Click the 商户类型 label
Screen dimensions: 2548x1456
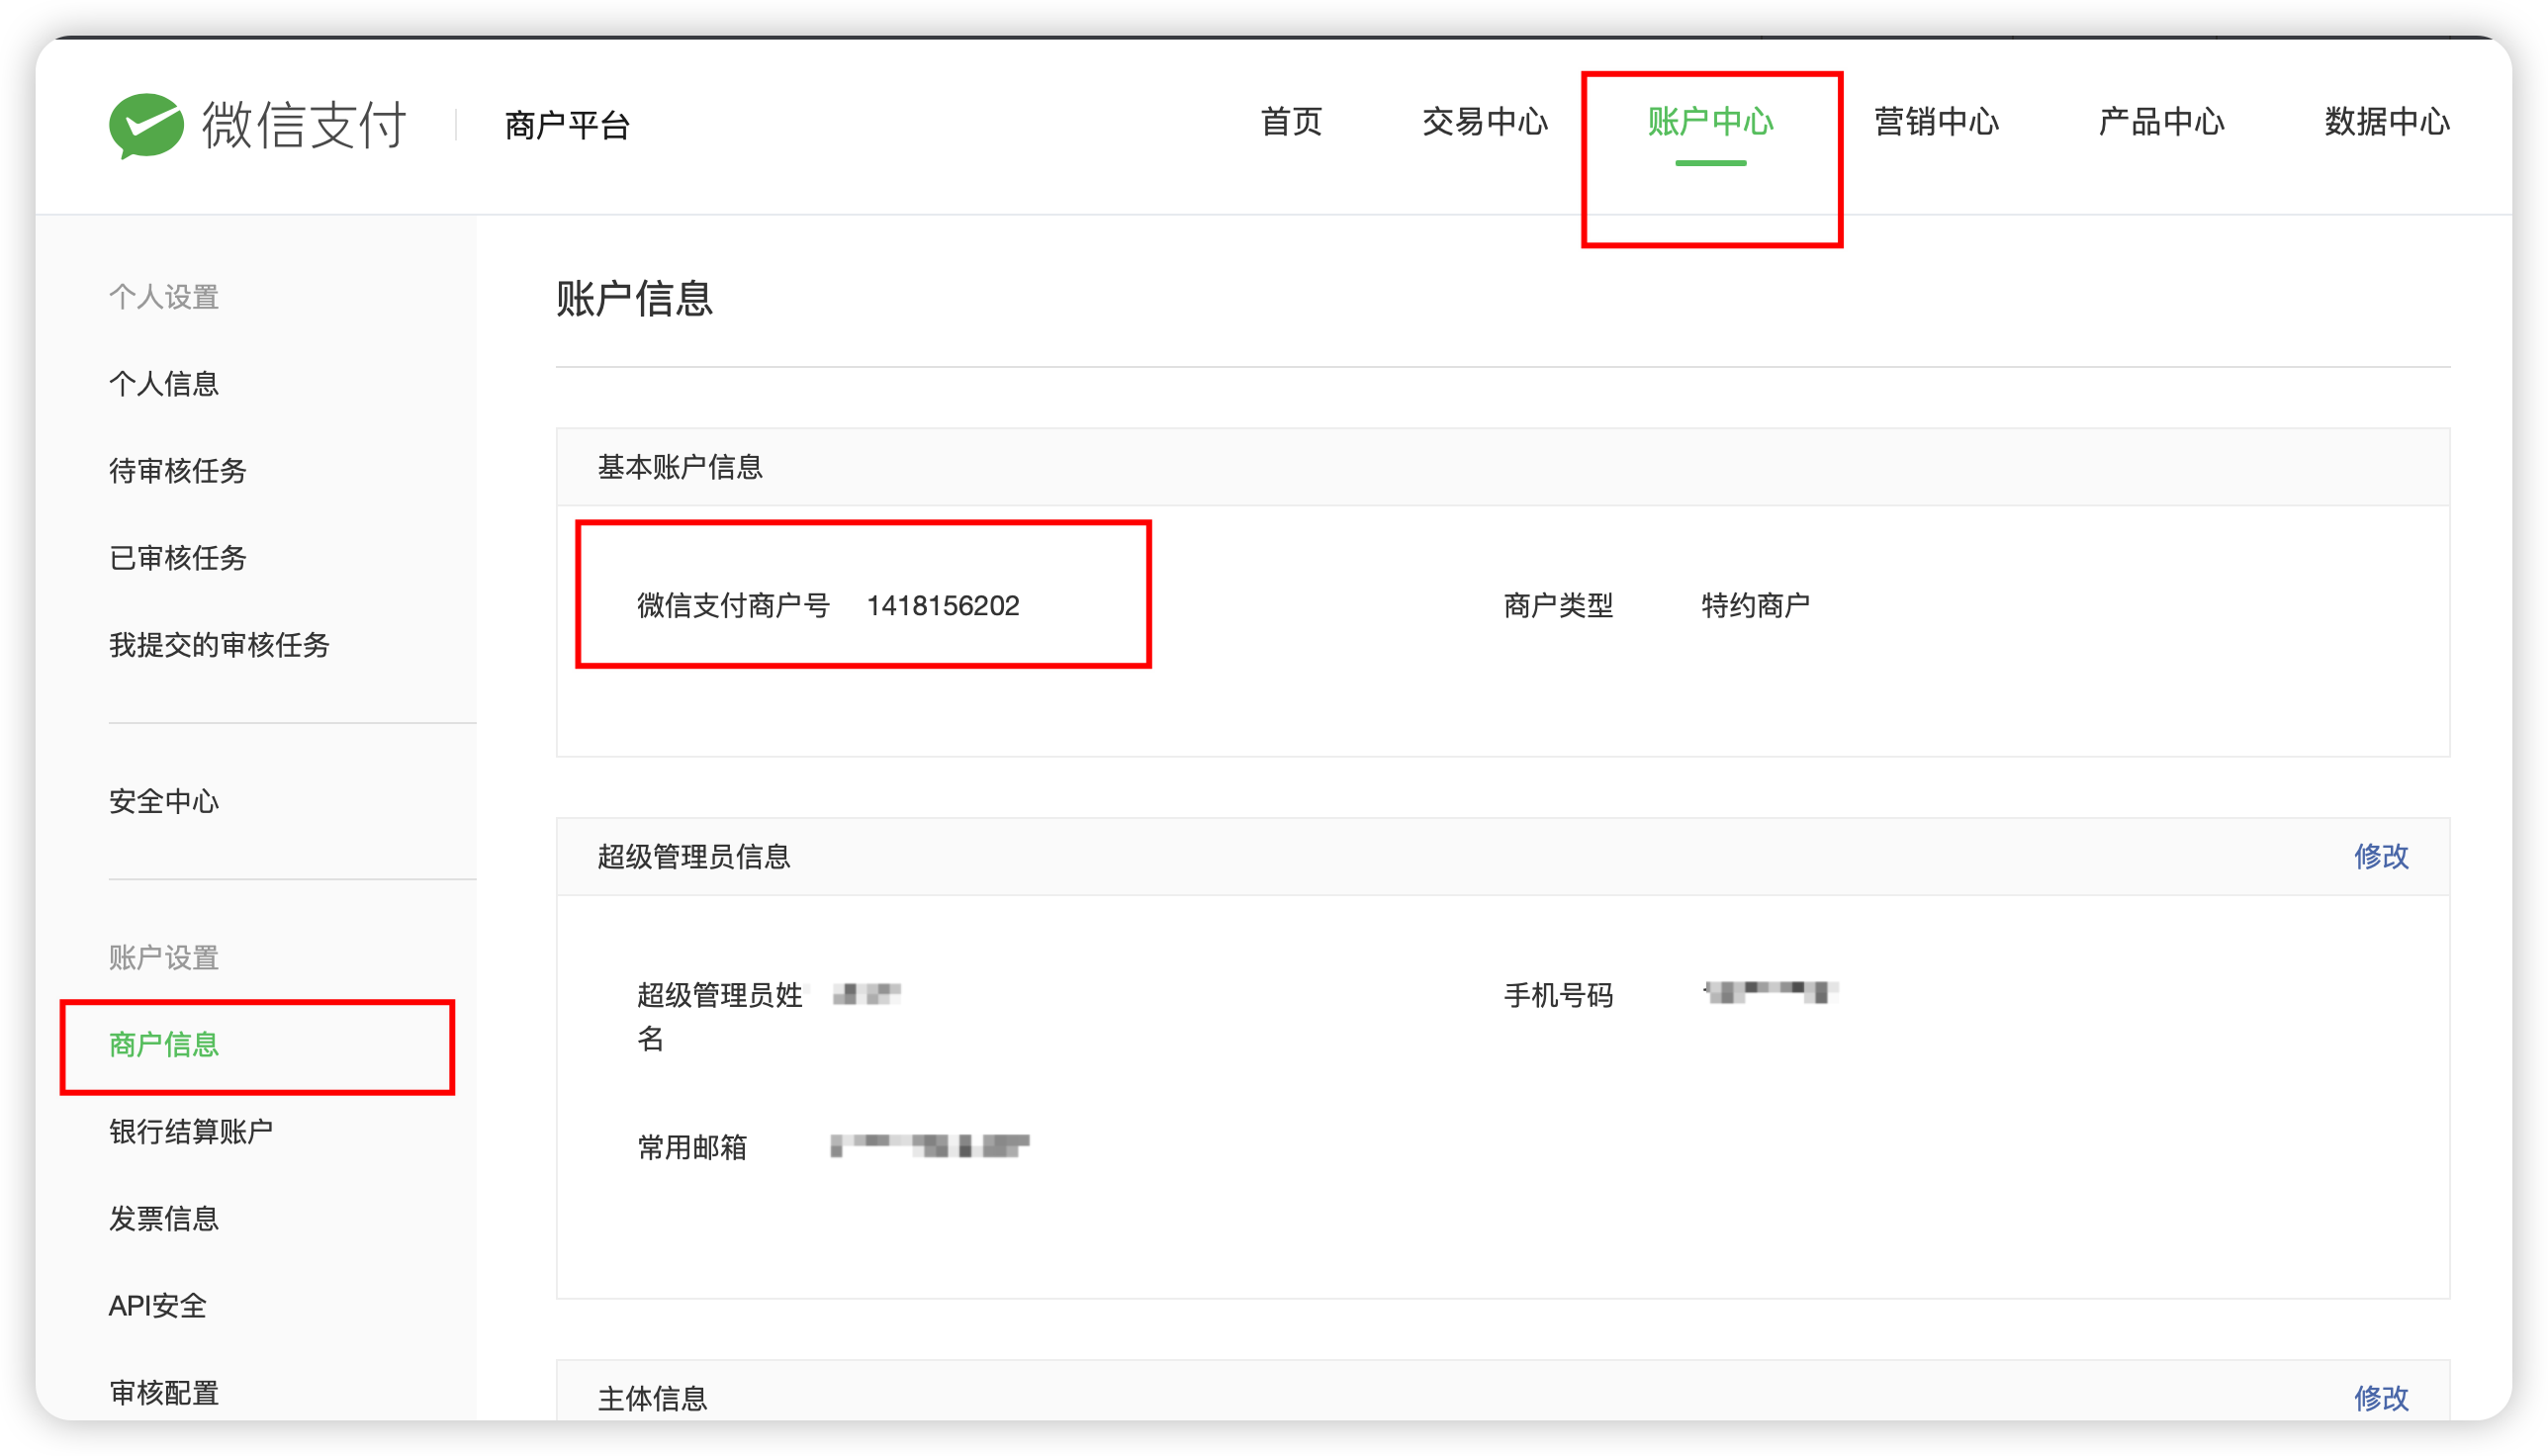1558,606
